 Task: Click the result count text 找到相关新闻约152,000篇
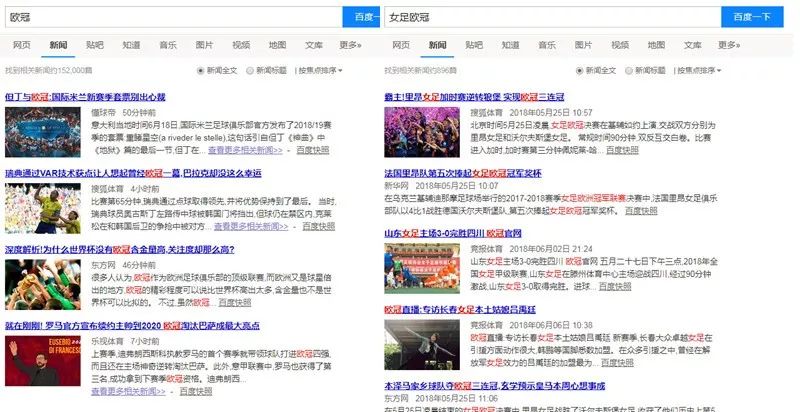point(49,71)
